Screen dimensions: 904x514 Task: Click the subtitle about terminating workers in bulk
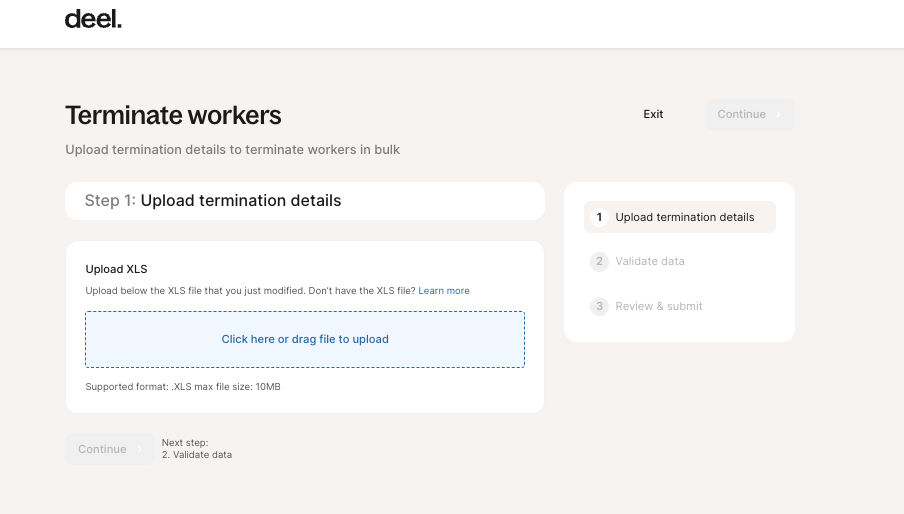(x=232, y=150)
